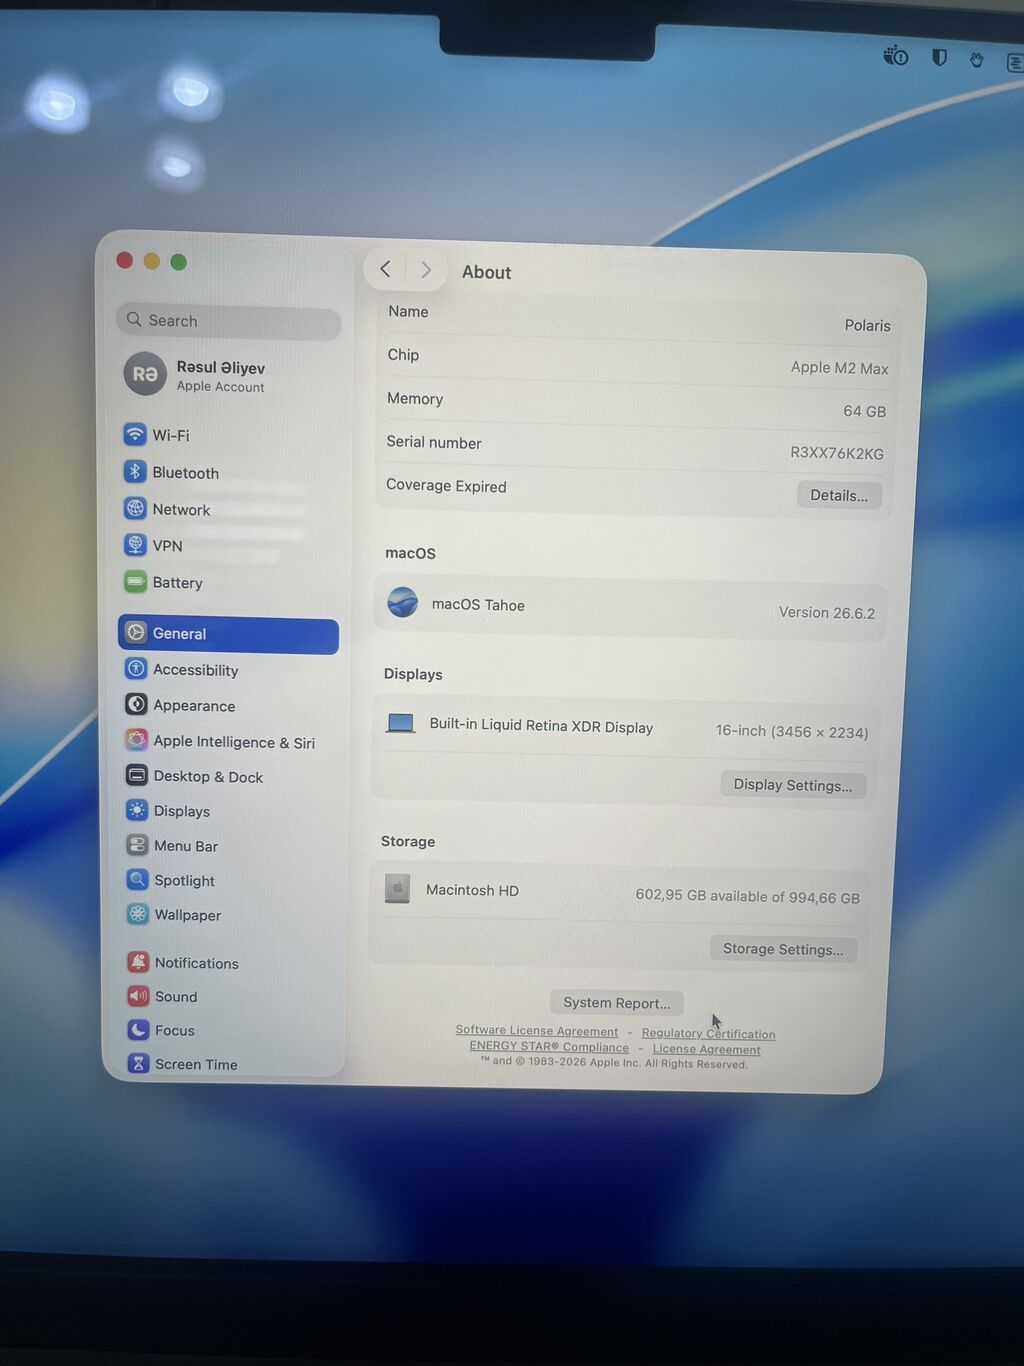Click the Network globe icon

point(135,508)
